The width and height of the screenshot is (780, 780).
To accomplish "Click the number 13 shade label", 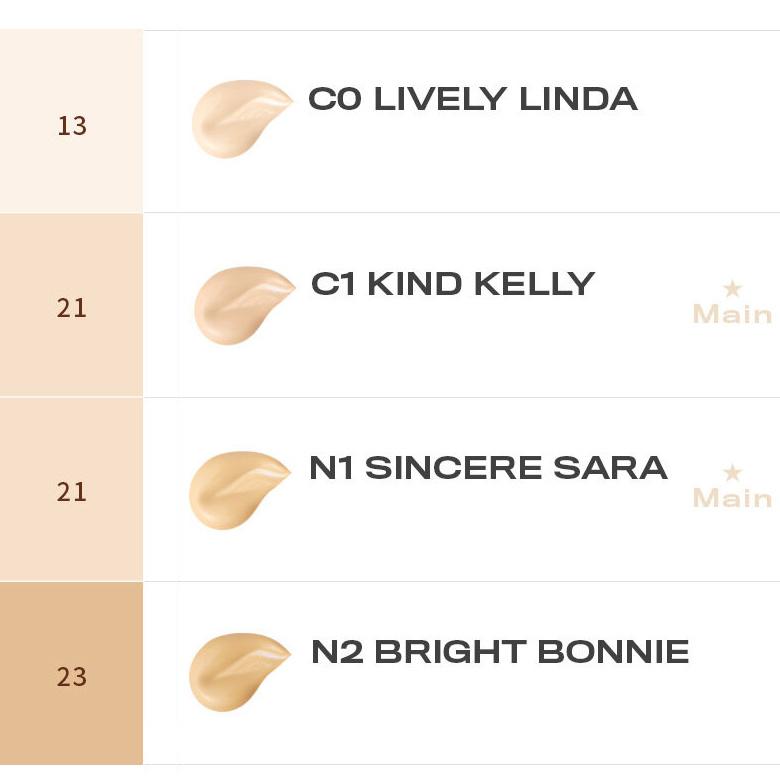I will [72, 126].
